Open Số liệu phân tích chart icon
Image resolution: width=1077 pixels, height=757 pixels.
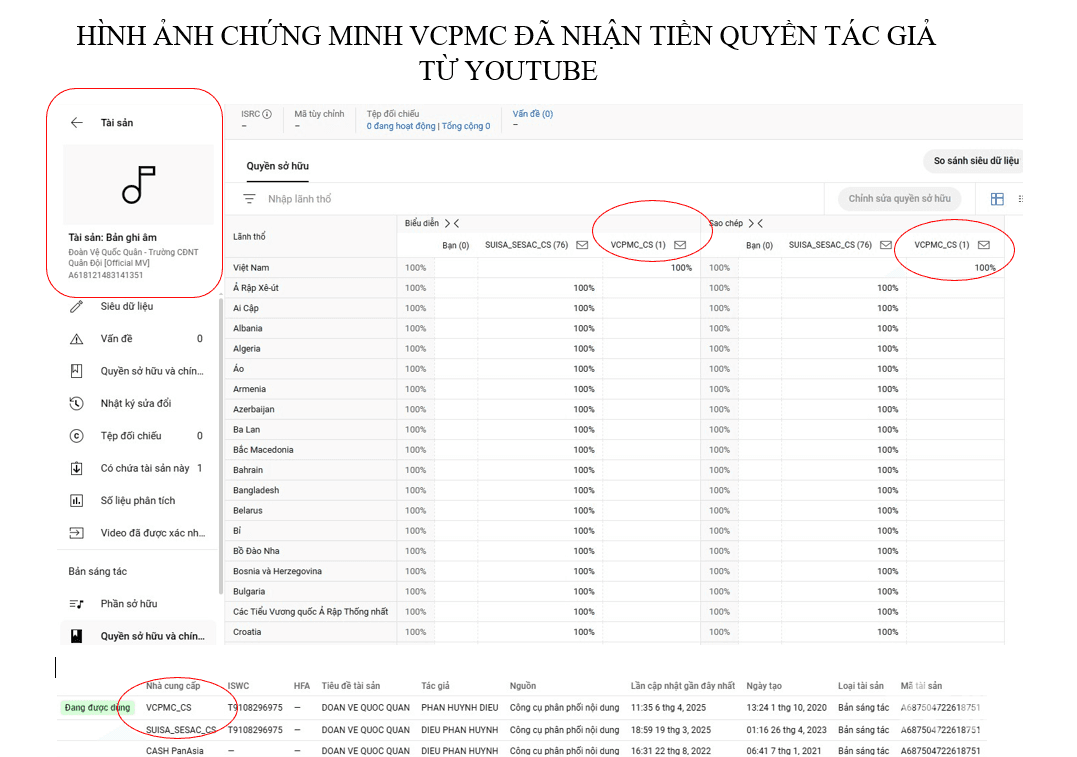pos(76,501)
